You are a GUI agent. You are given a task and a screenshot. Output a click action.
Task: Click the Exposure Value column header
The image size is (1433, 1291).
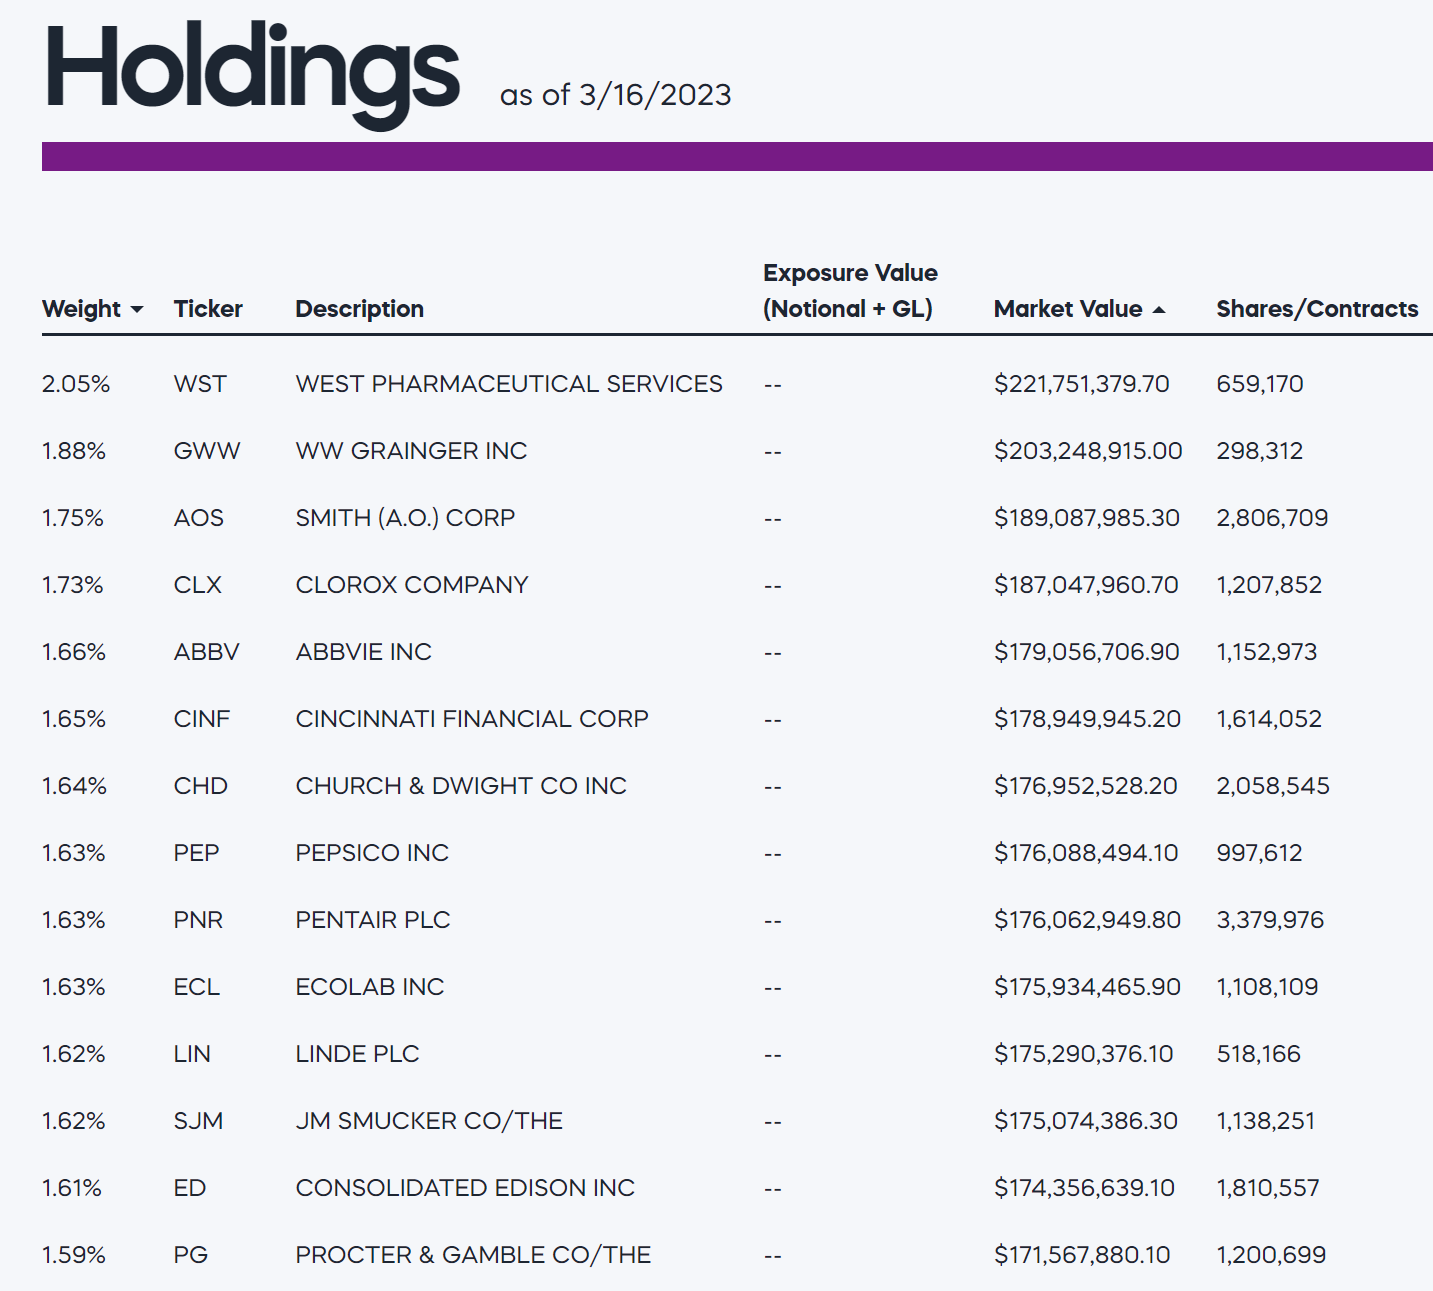point(850,291)
